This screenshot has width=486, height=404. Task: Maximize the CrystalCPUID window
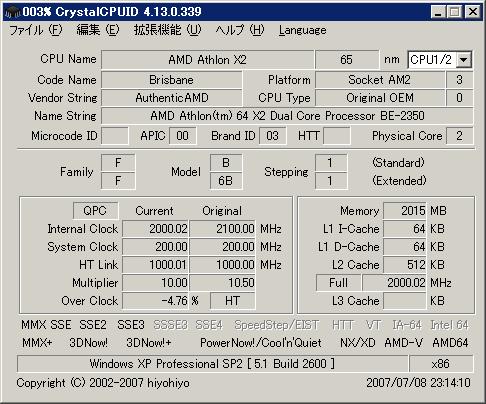click(x=454, y=12)
